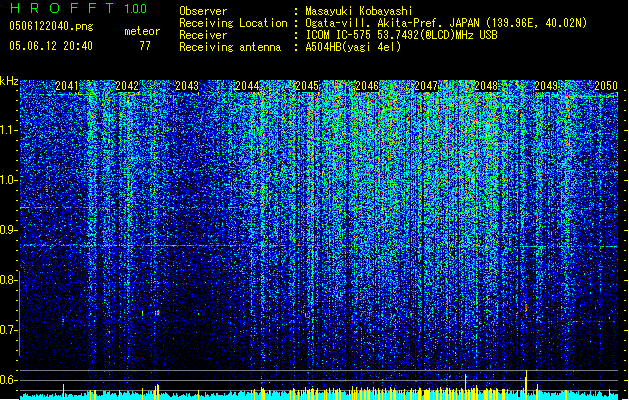Click version number 1.0.0

point(136,8)
